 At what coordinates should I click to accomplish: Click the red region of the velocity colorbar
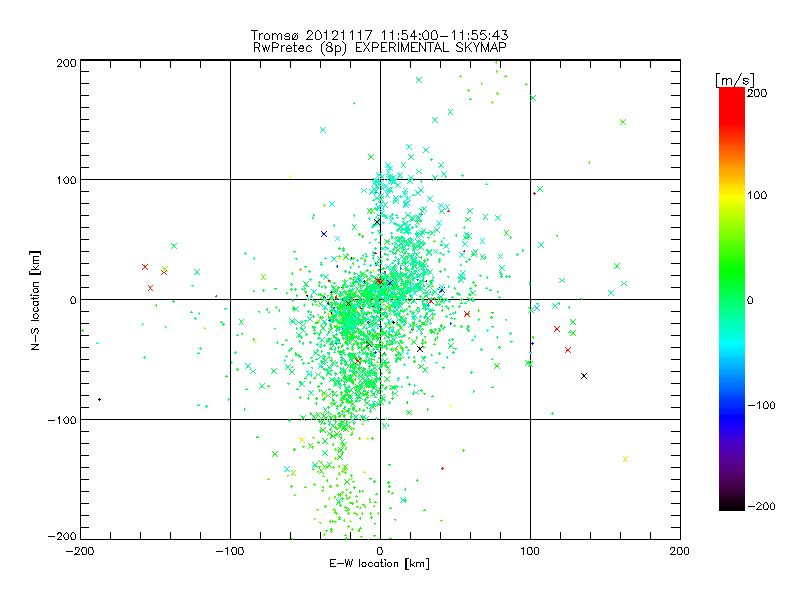[732, 105]
